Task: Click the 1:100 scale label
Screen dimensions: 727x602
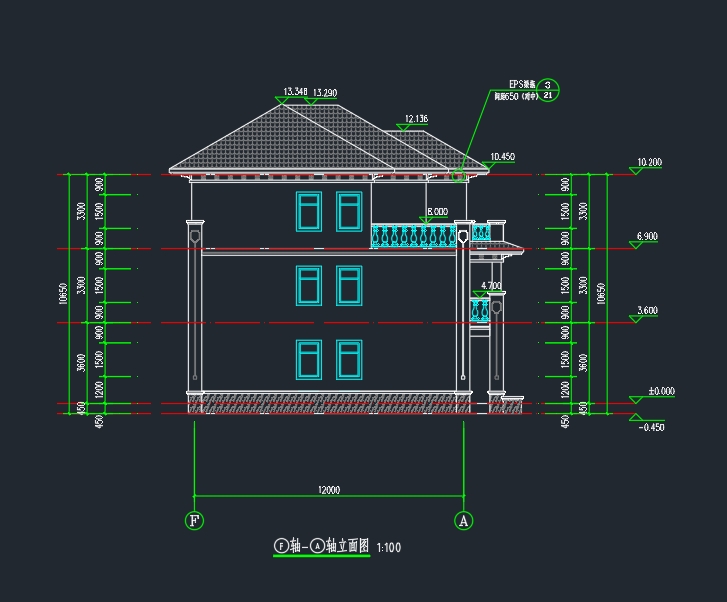Action: coord(389,548)
